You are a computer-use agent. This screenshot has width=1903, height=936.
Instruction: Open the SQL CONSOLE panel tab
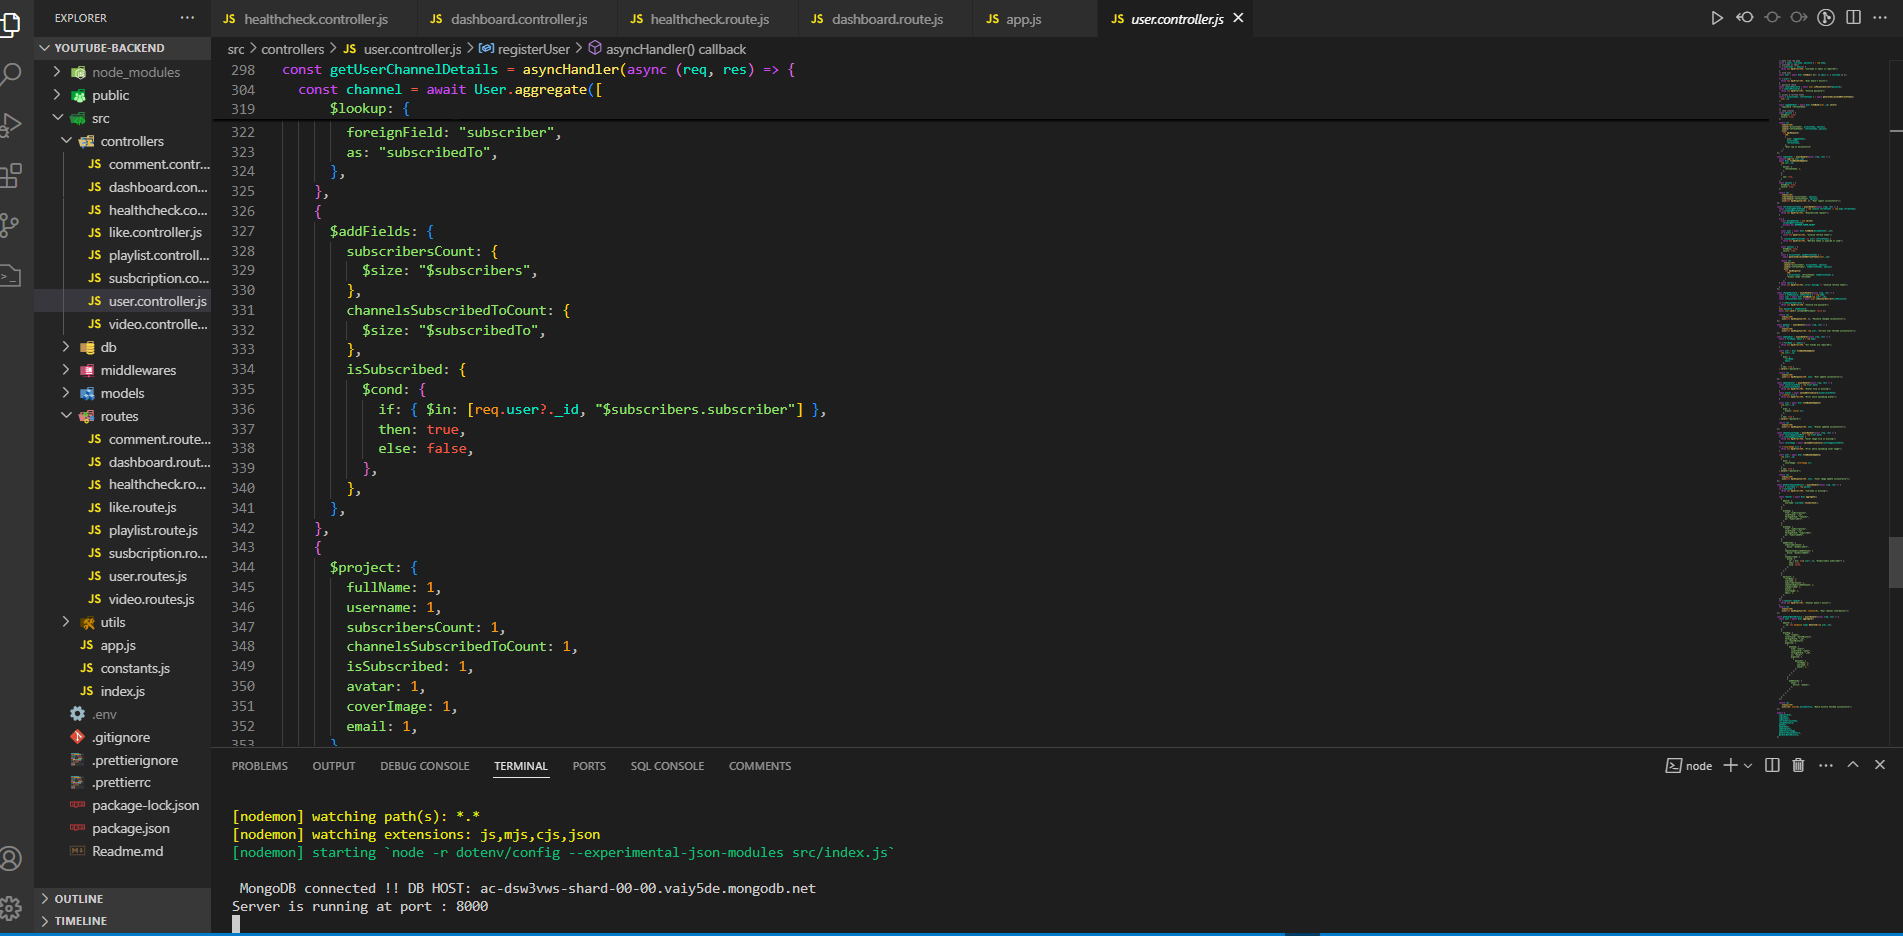pyautogui.click(x=667, y=766)
